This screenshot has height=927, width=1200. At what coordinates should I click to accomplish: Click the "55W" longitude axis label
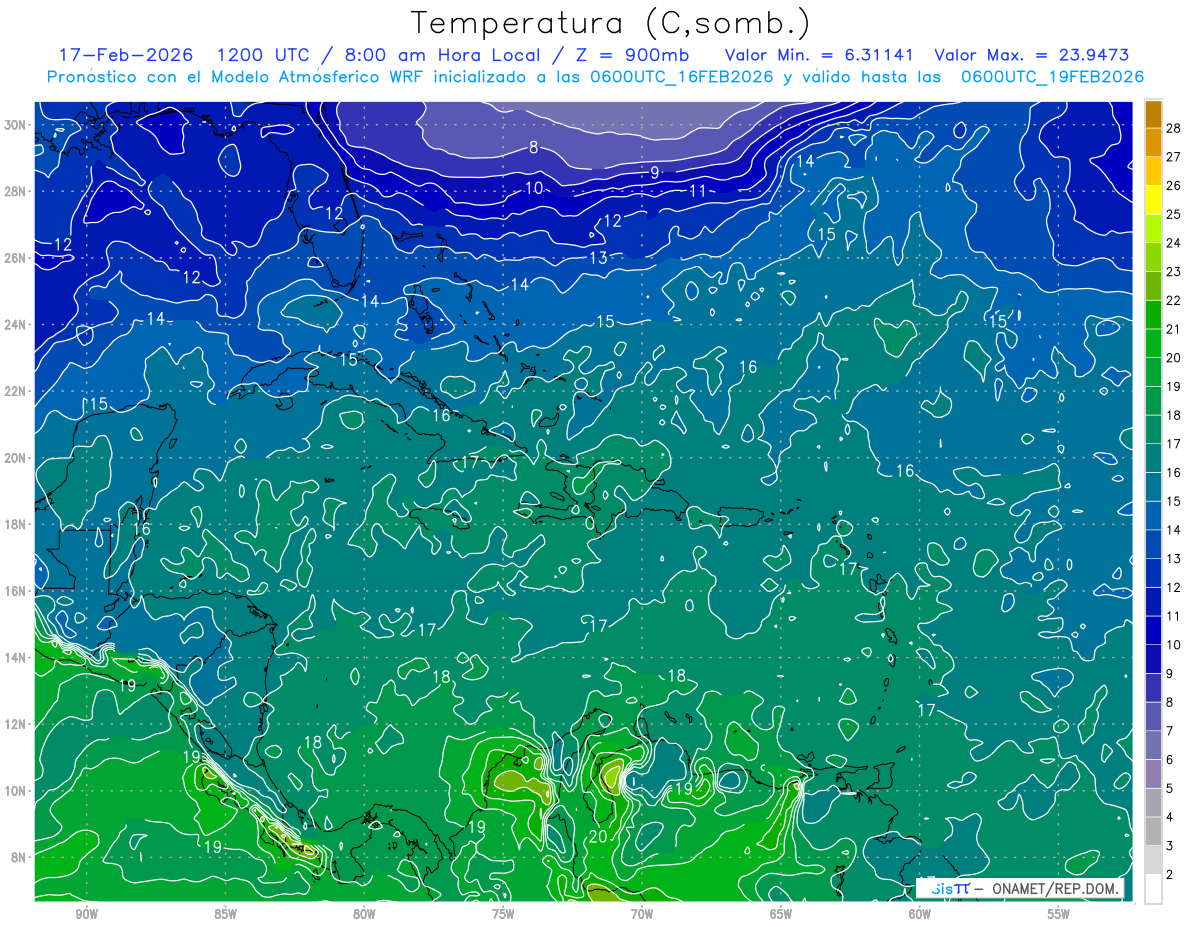1059,913
